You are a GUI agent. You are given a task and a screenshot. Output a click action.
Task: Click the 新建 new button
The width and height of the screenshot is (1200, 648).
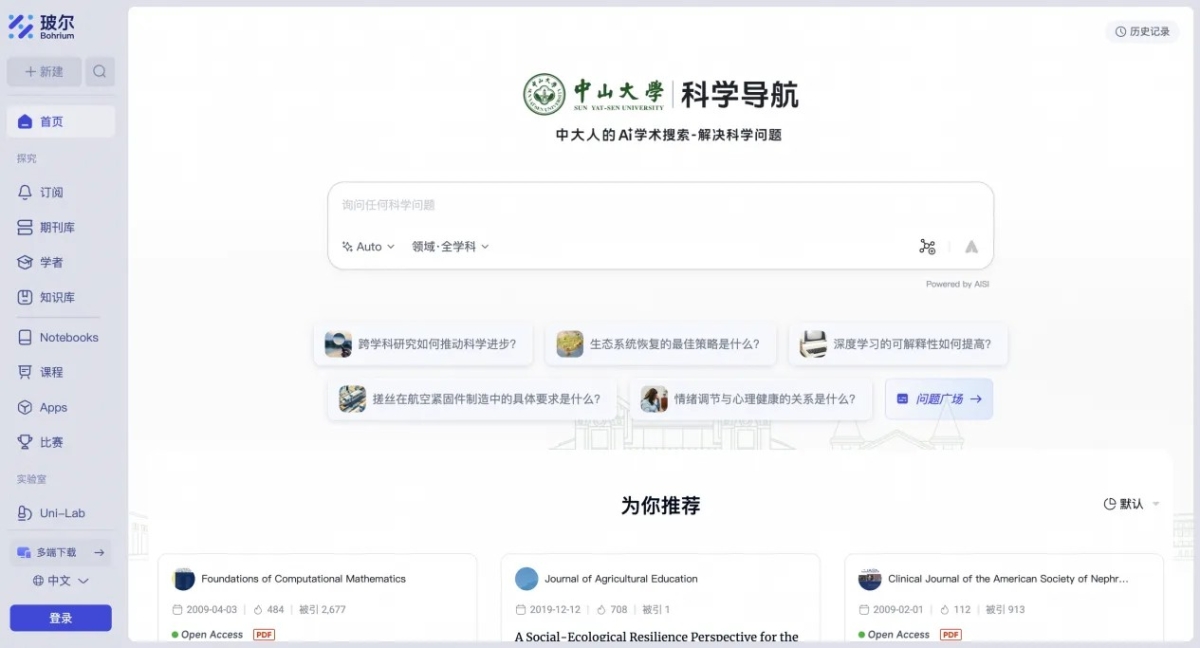pos(44,71)
